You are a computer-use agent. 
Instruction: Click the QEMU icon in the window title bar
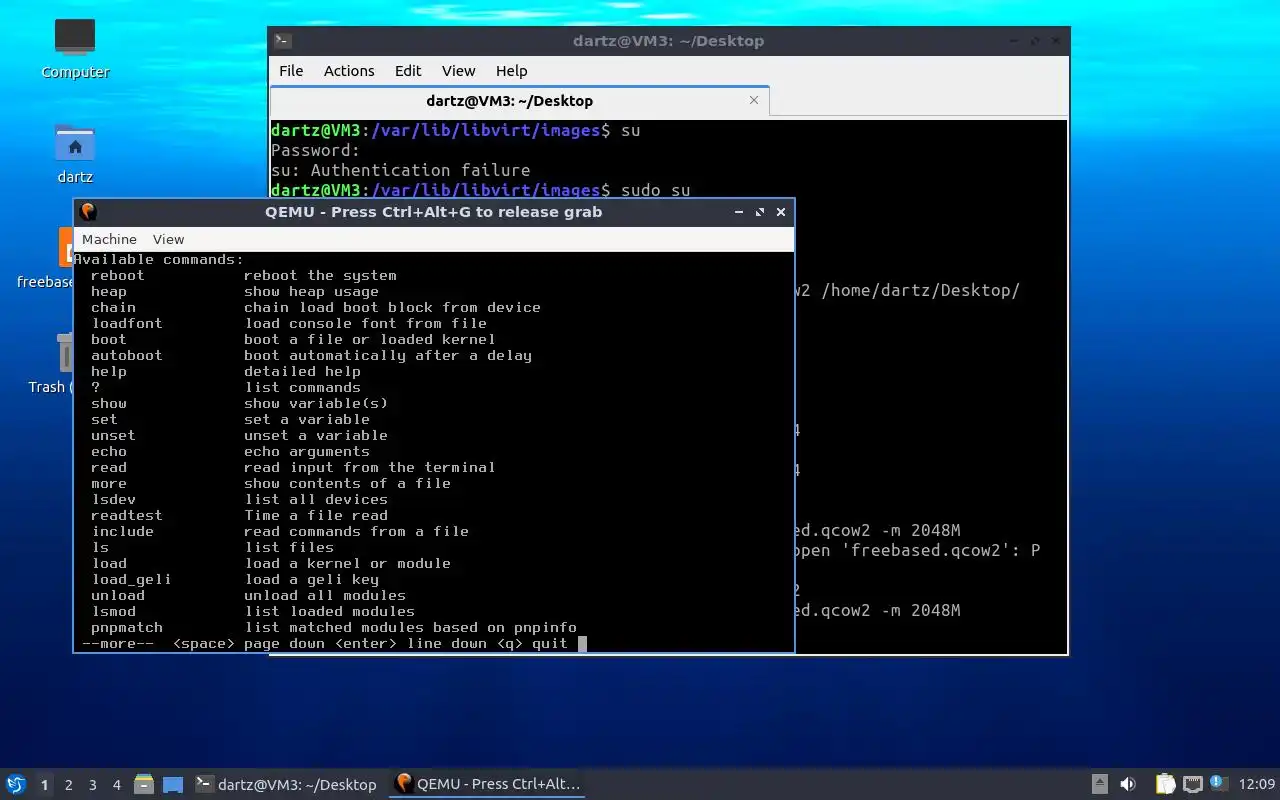tap(88, 212)
